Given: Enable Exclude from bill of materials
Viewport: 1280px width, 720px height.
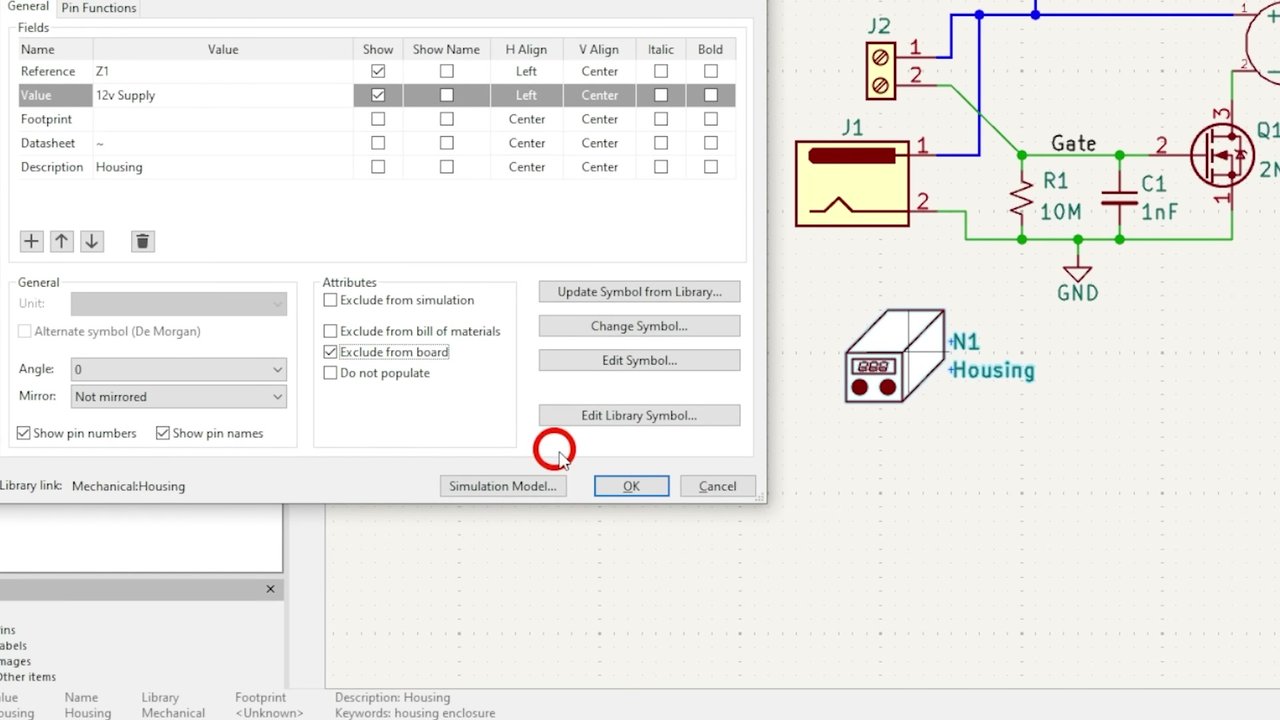Looking at the screenshot, I should coord(330,331).
